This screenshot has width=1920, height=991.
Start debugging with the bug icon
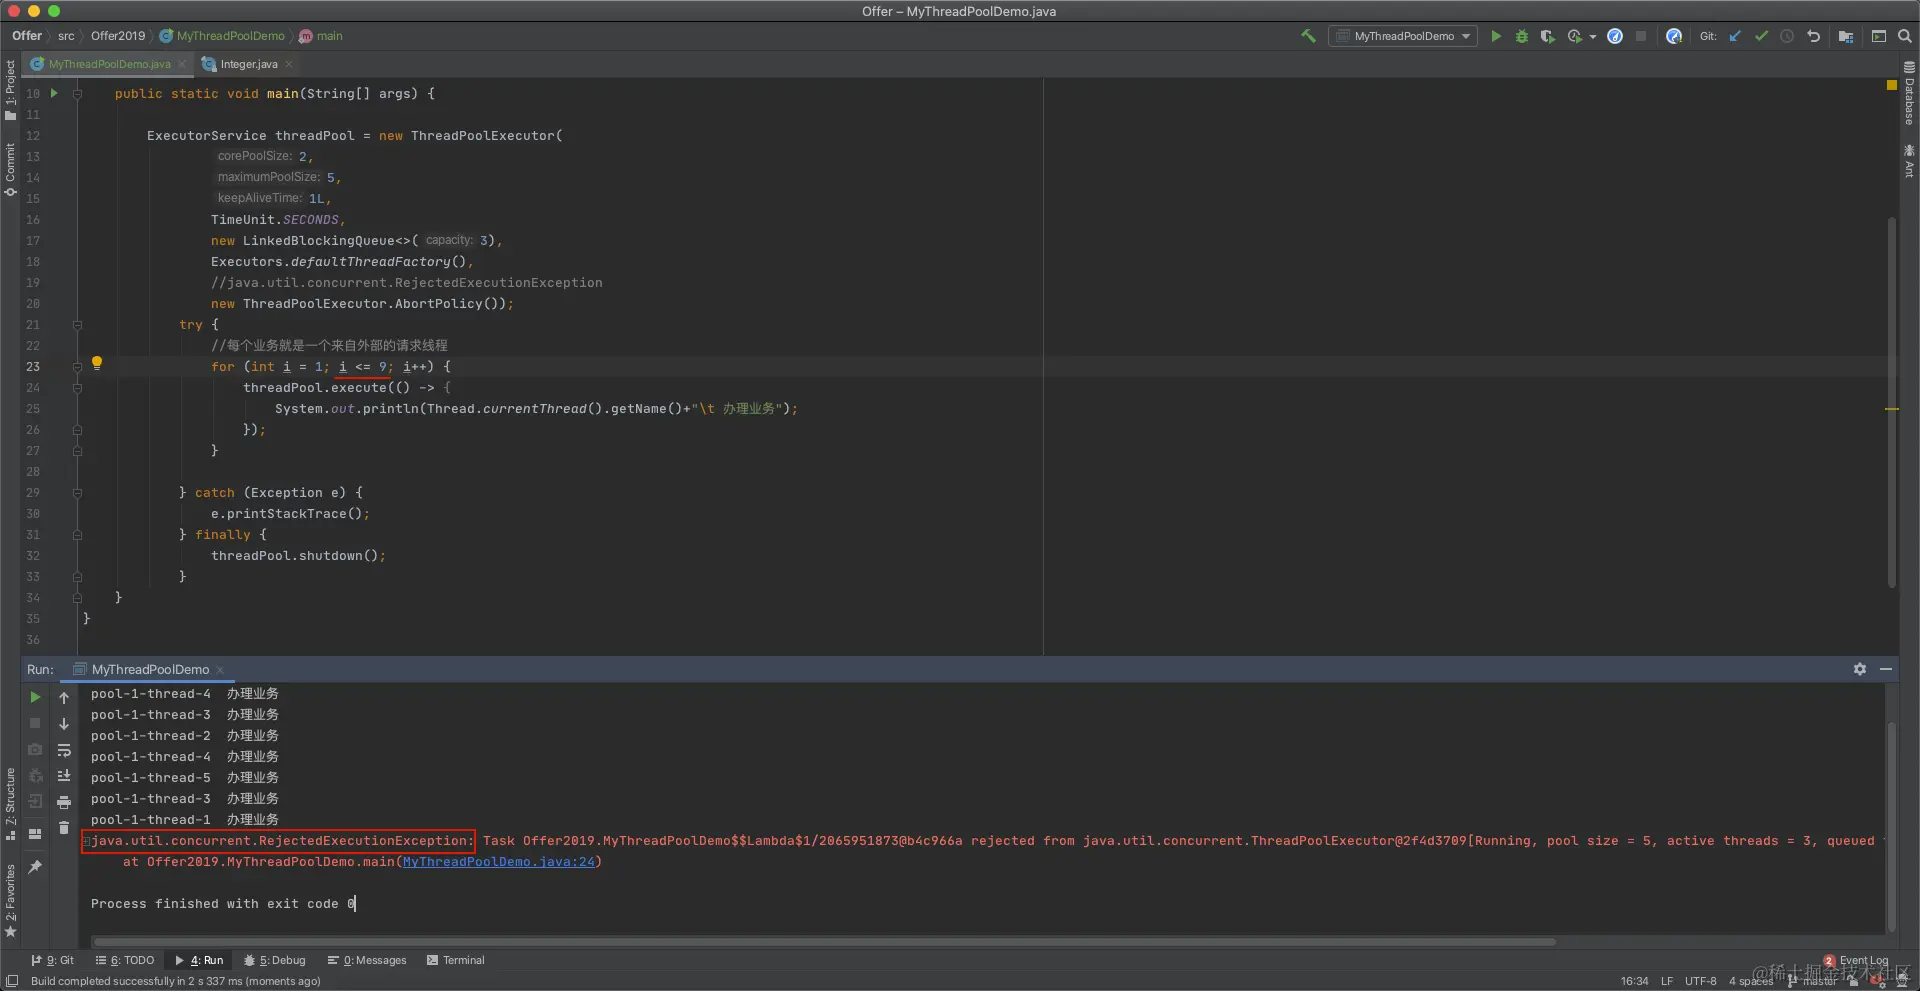click(1522, 36)
